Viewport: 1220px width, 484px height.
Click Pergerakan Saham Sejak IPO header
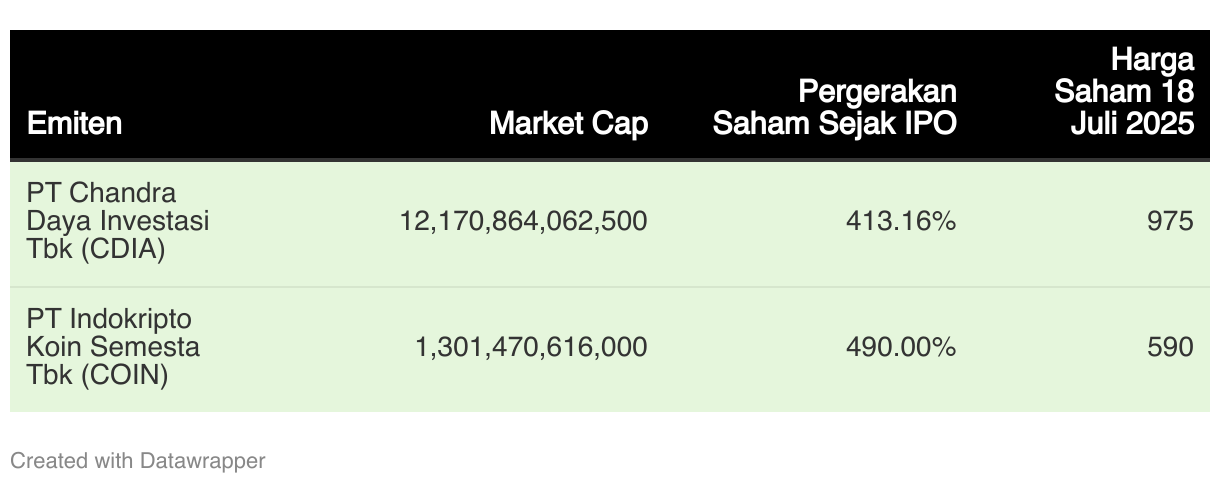click(834, 108)
